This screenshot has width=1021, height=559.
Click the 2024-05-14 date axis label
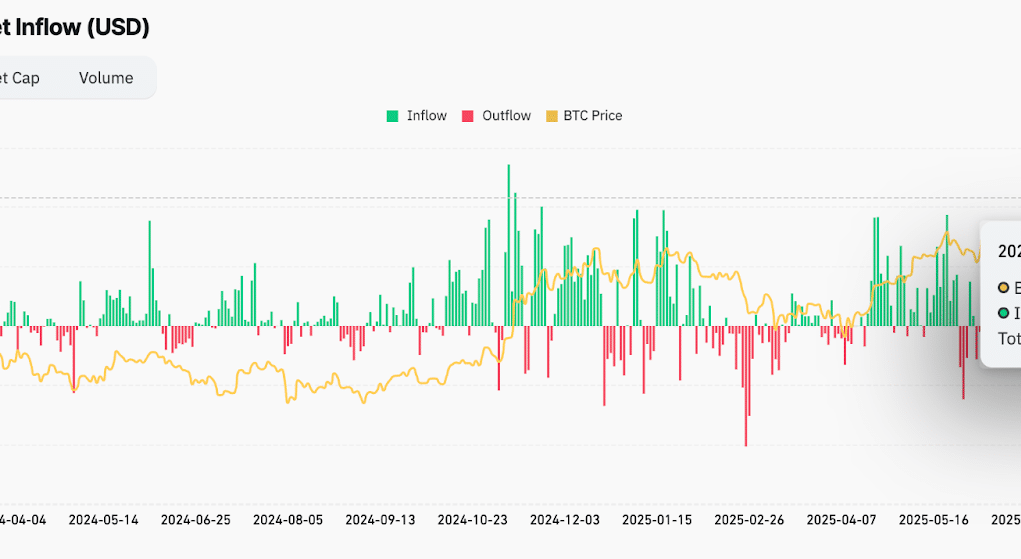click(105, 520)
